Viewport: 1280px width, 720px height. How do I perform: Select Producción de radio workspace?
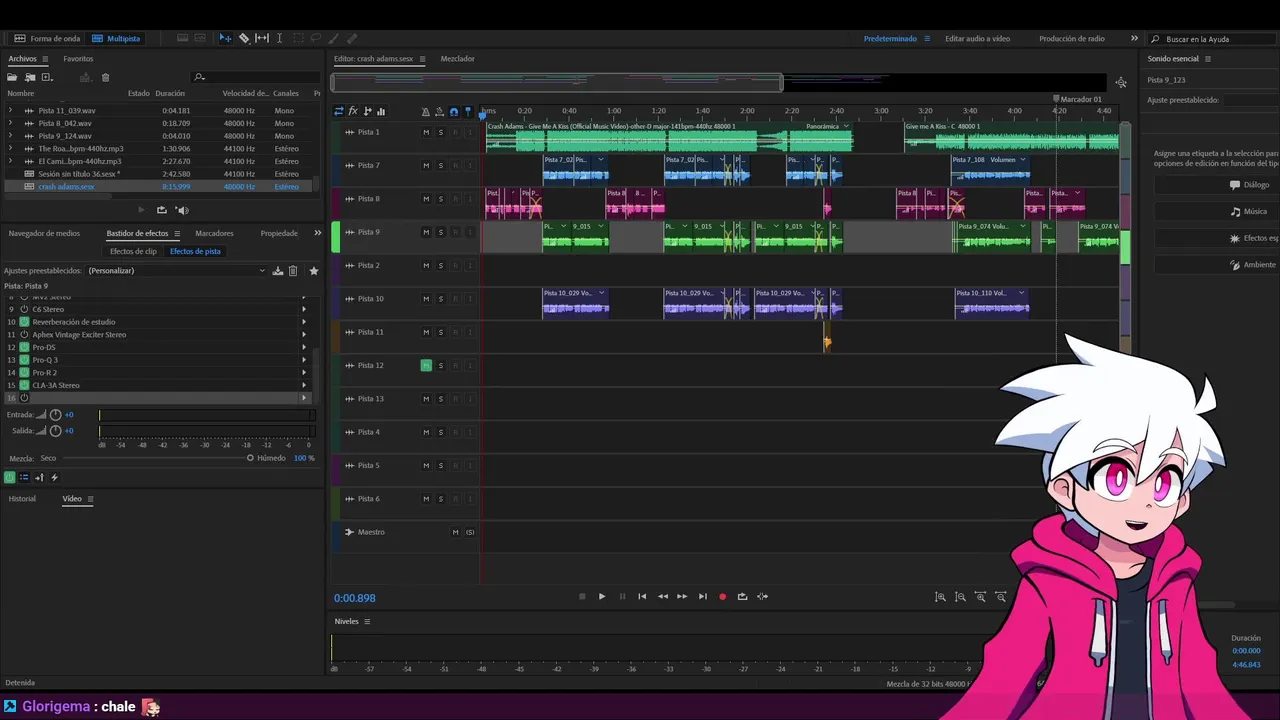[x=1072, y=38]
